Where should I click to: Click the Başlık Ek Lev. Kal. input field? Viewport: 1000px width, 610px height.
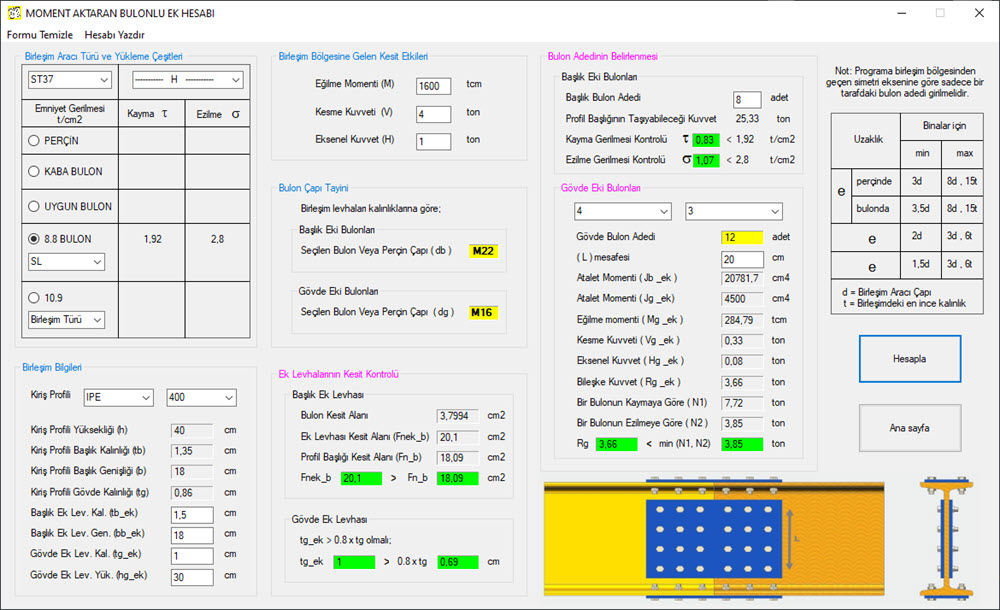pos(192,515)
